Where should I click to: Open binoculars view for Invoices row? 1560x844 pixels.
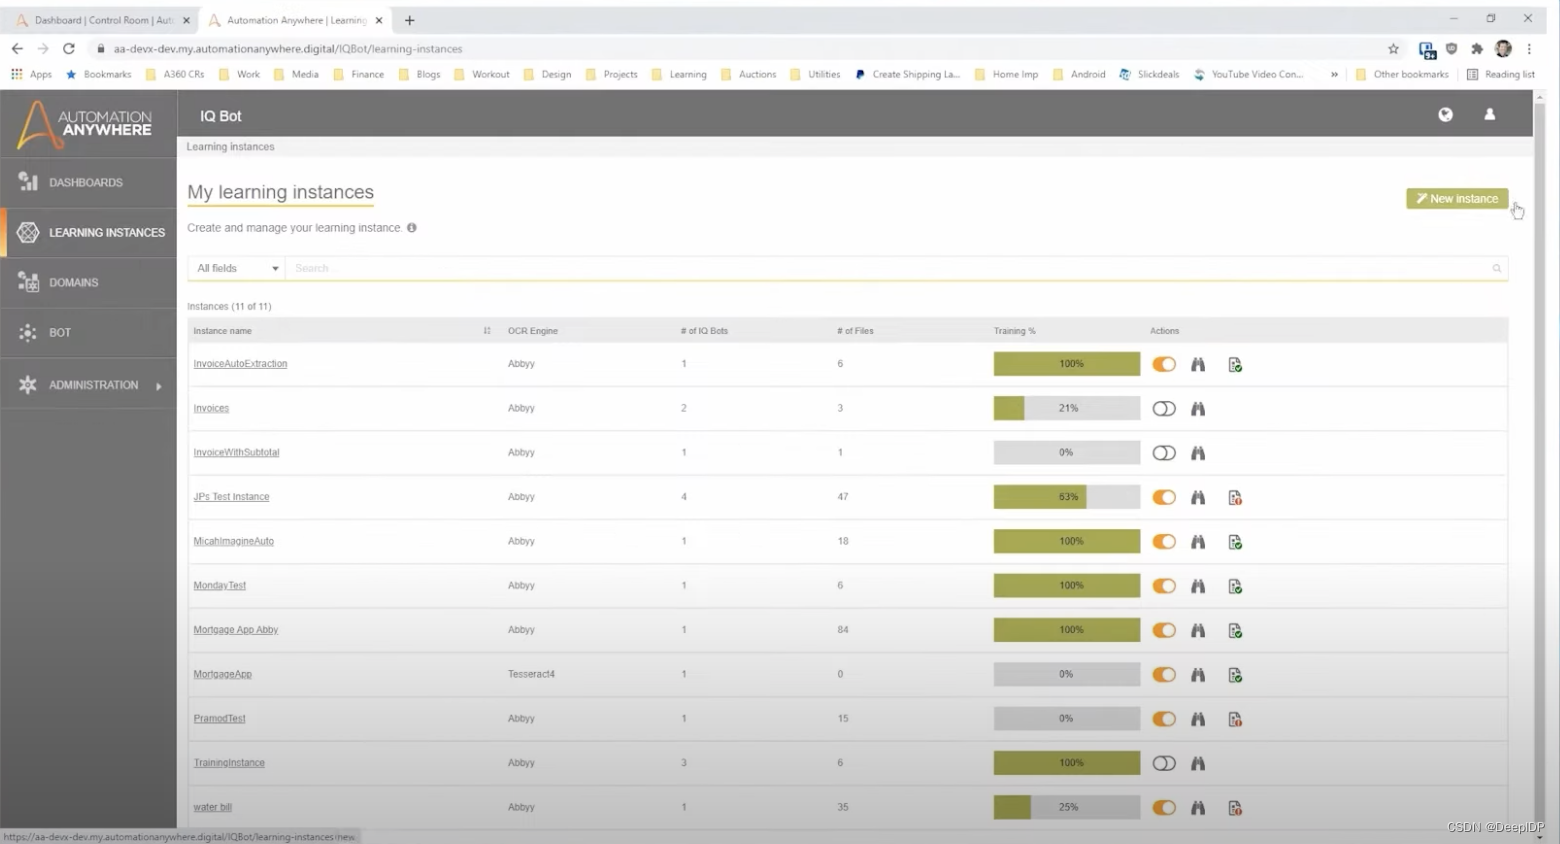[1198, 408]
